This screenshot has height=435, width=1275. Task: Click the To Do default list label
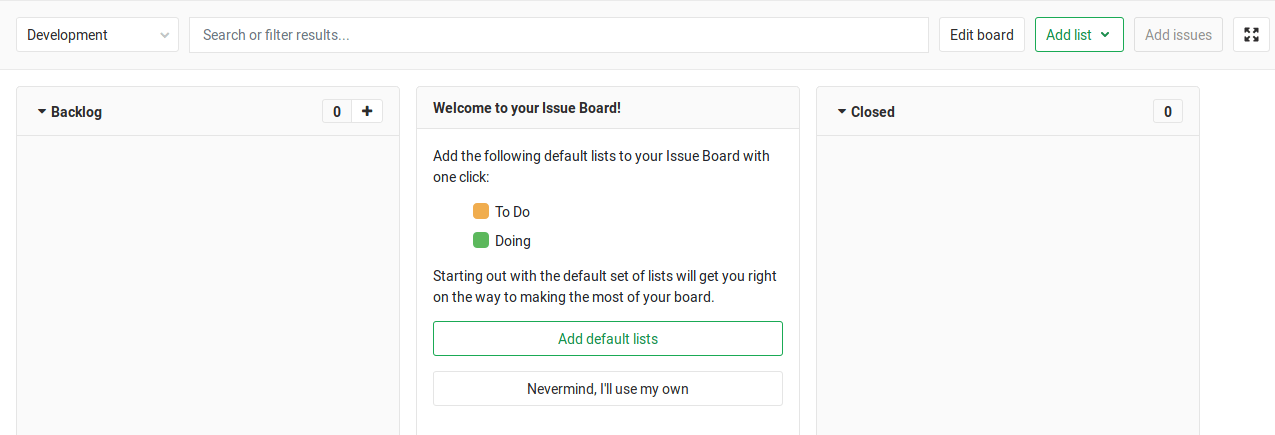click(512, 212)
